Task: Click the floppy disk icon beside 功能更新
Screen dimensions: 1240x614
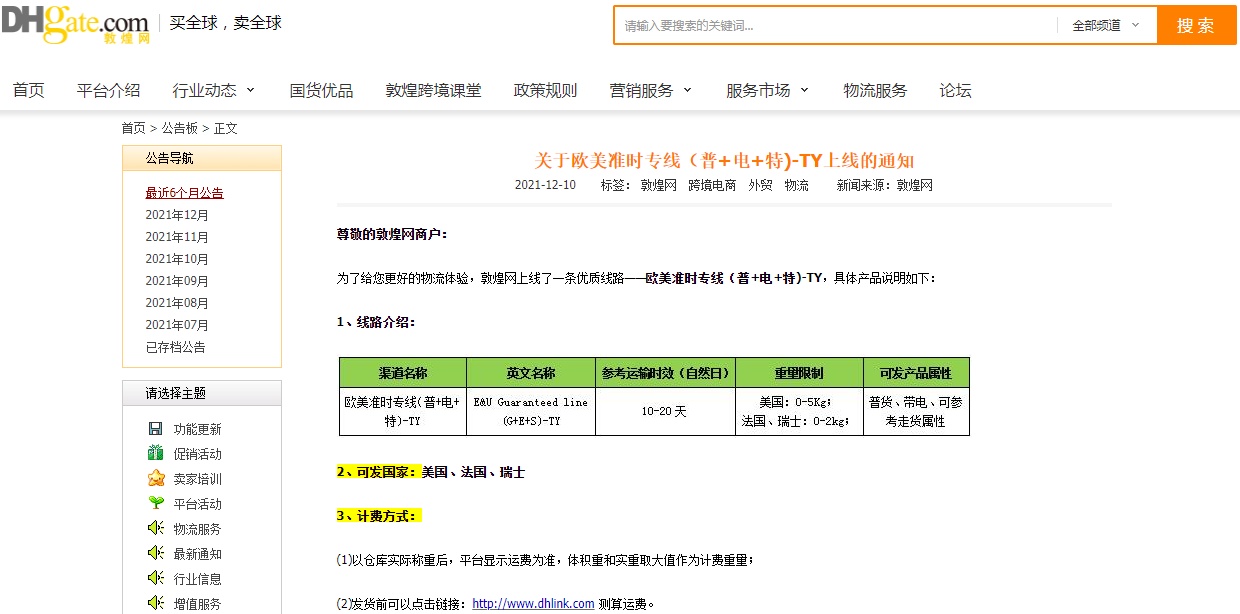Action: coord(155,429)
